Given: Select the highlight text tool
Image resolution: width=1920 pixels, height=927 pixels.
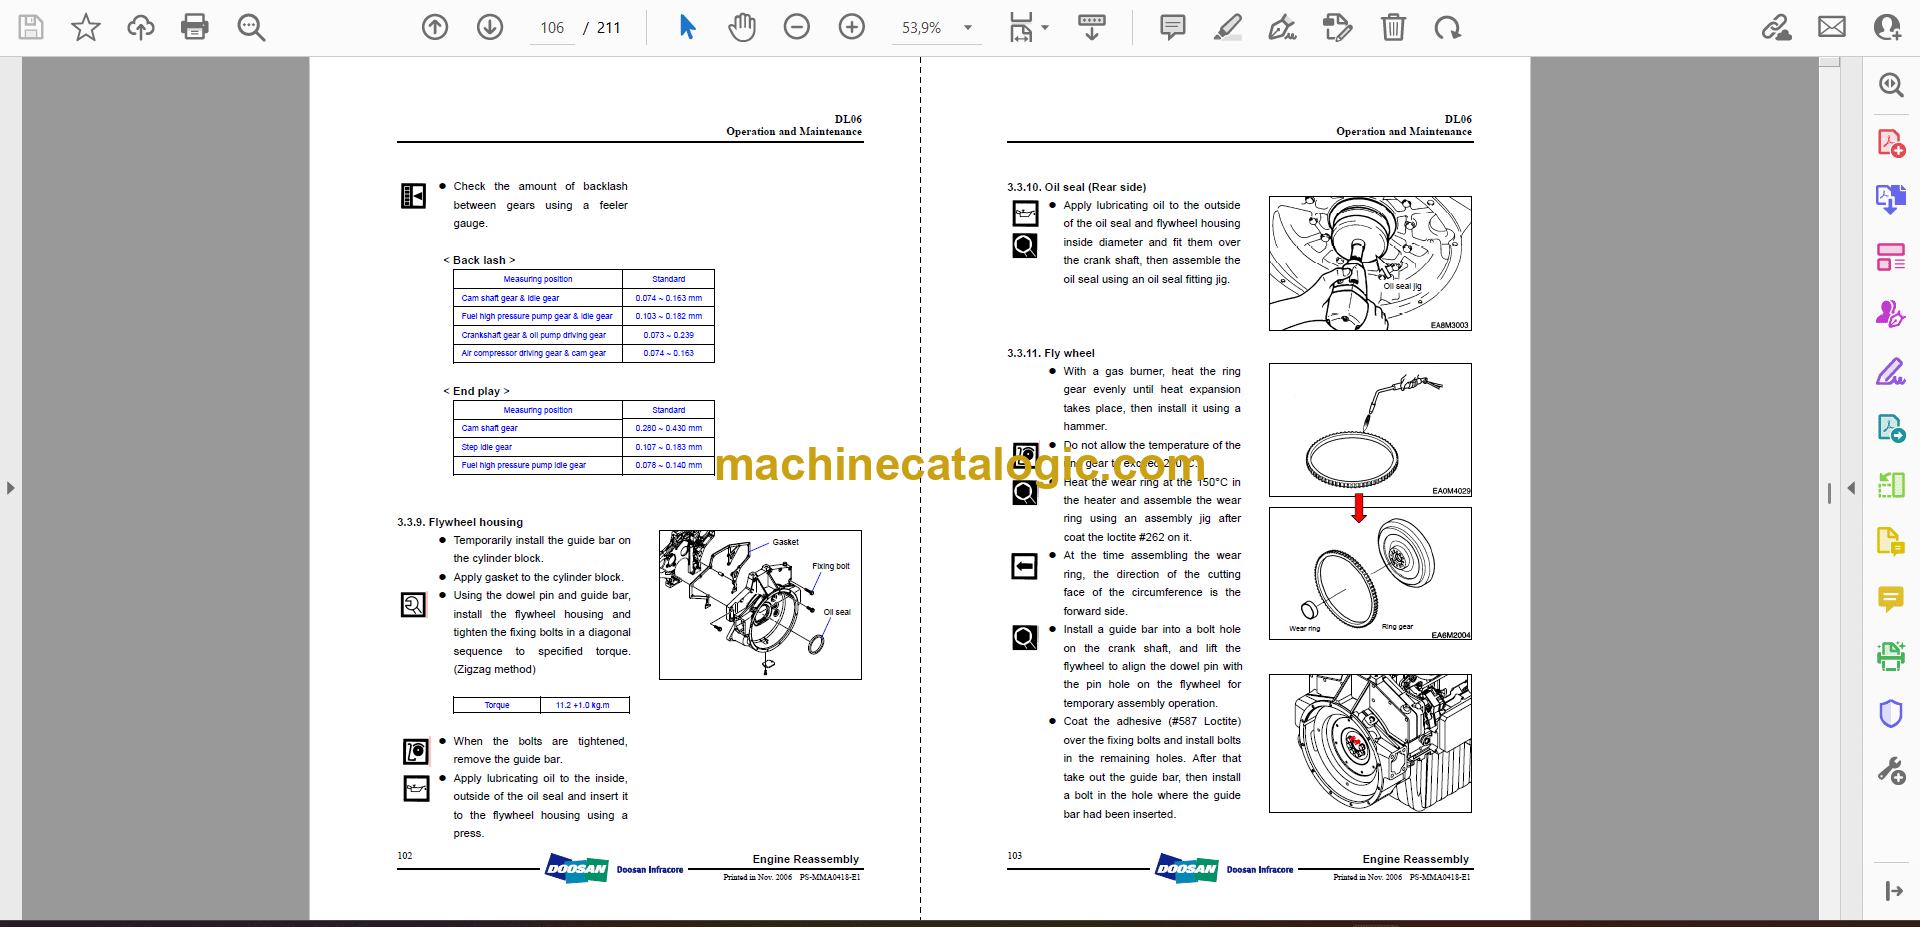Looking at the screenshot, I should pyautogui.click(x=1228, y=27).
